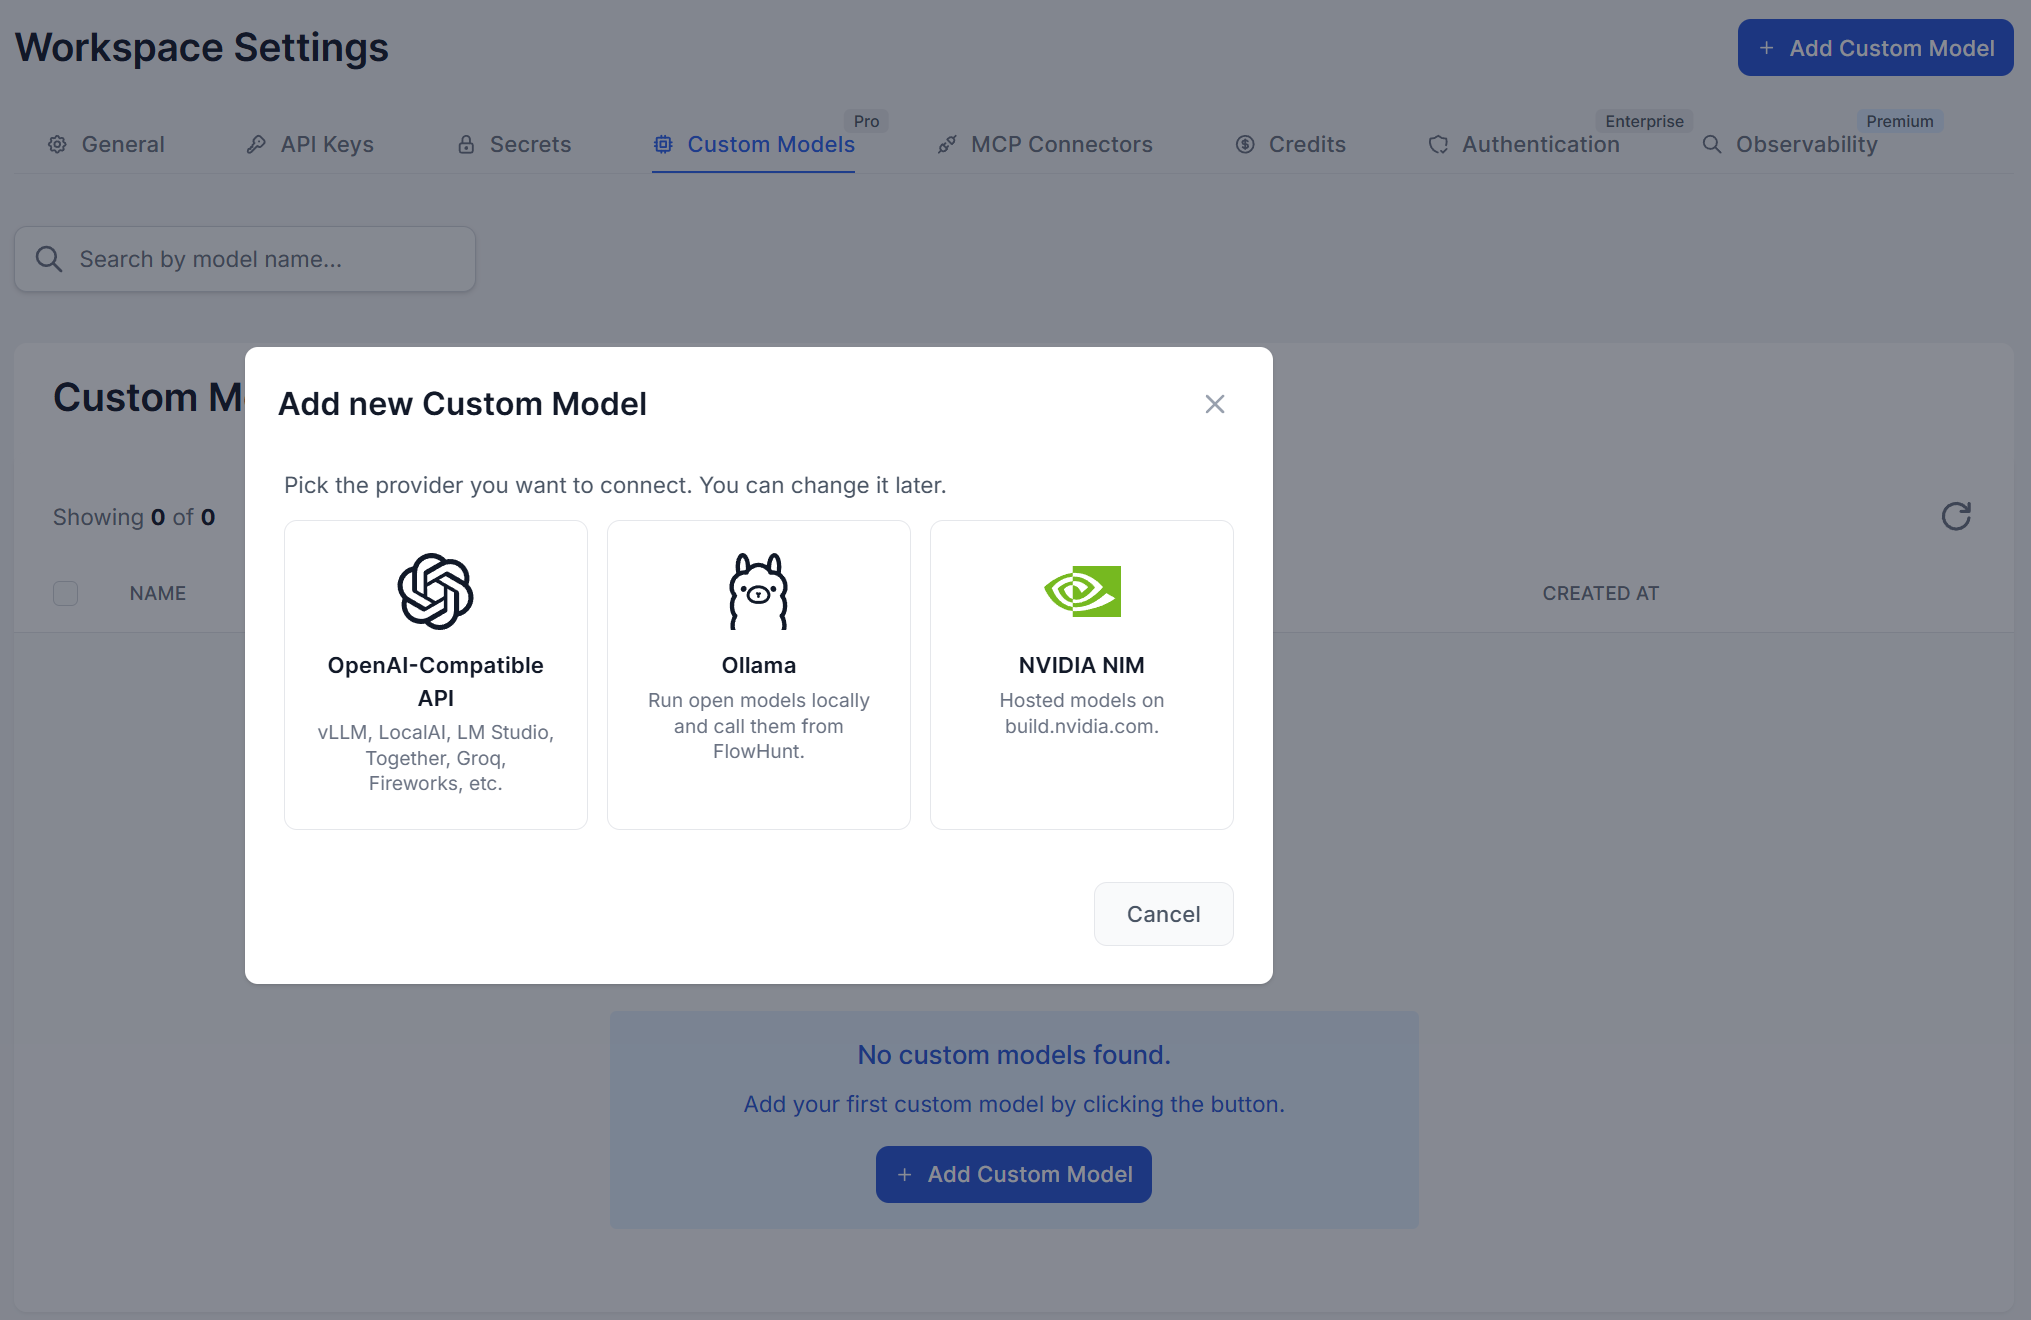This screenshot has height=1320, width=2031.
Task: Toggle the select-all checkbox in table header
Action: (66, 593)
